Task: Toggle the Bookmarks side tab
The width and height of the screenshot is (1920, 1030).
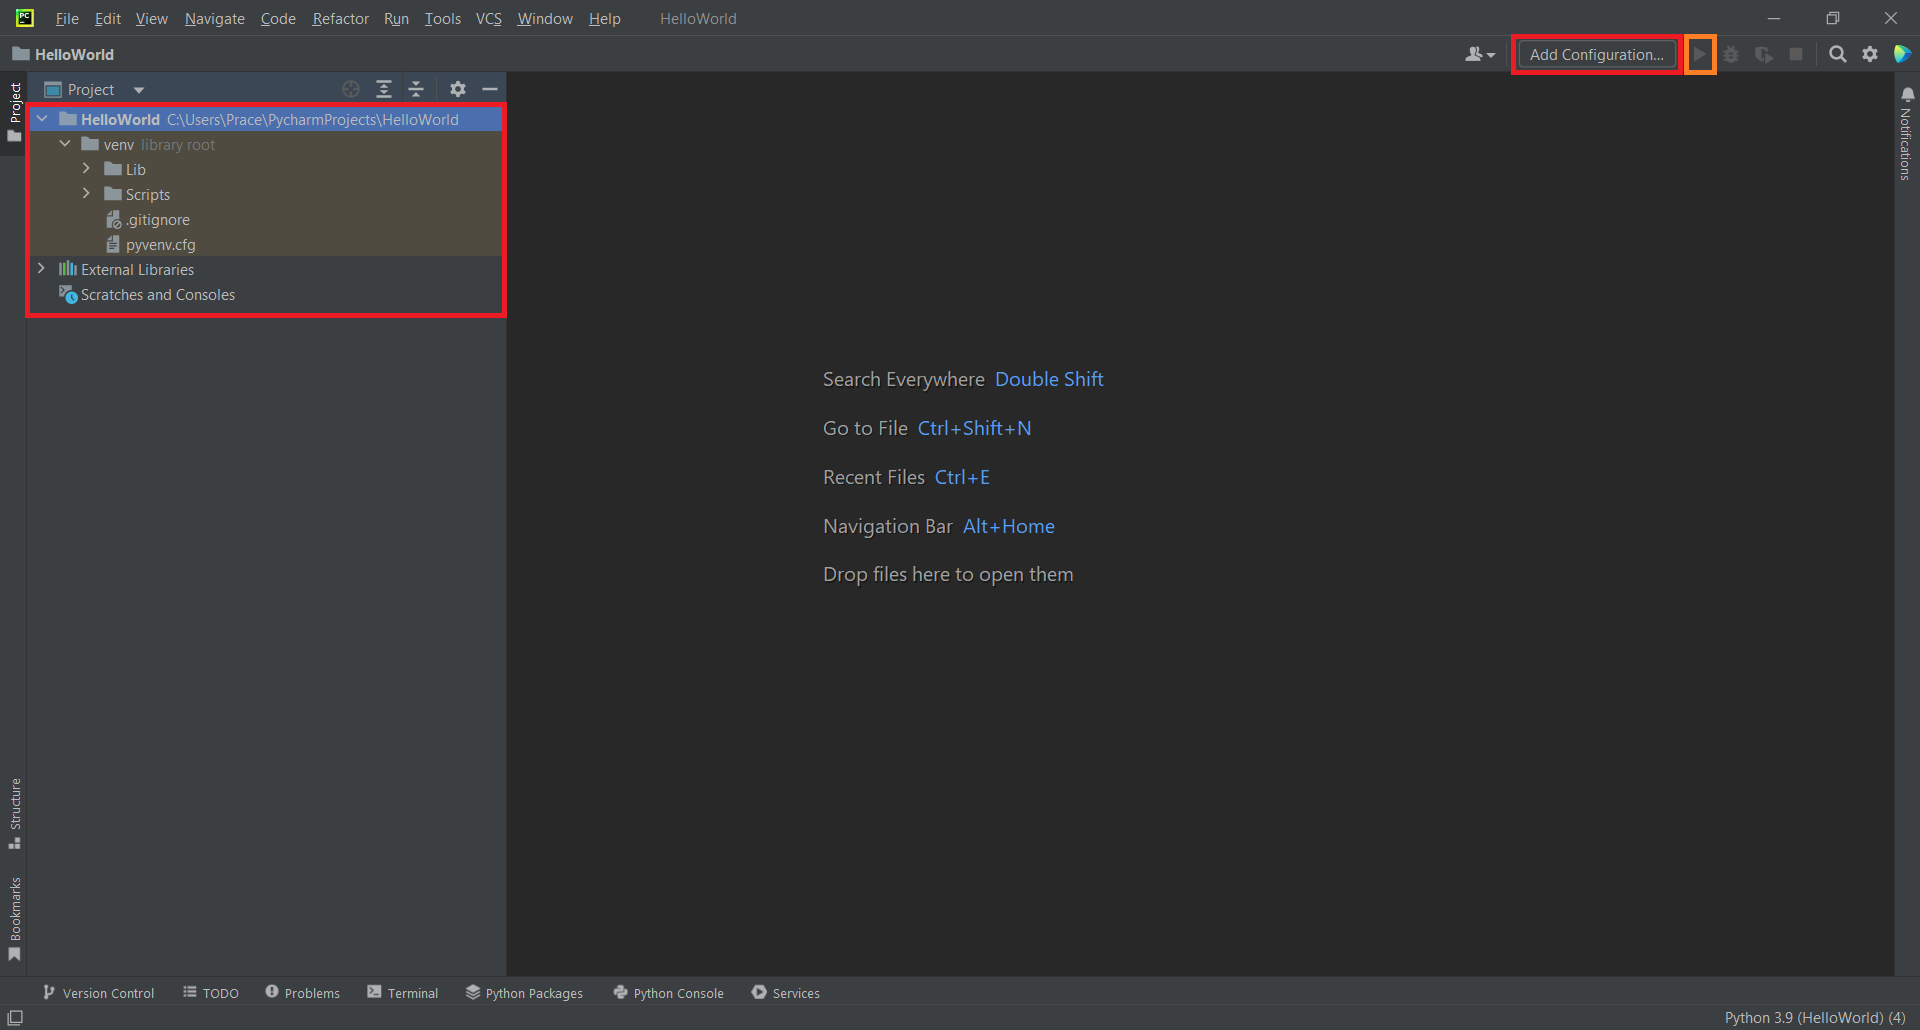Action: [x=14, y=920]
